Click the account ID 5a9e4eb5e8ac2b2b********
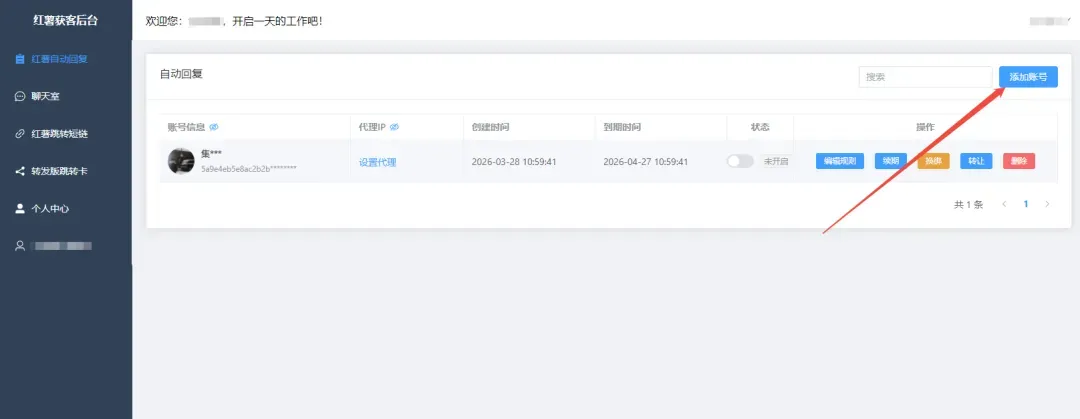 click(x=249, y=168)
